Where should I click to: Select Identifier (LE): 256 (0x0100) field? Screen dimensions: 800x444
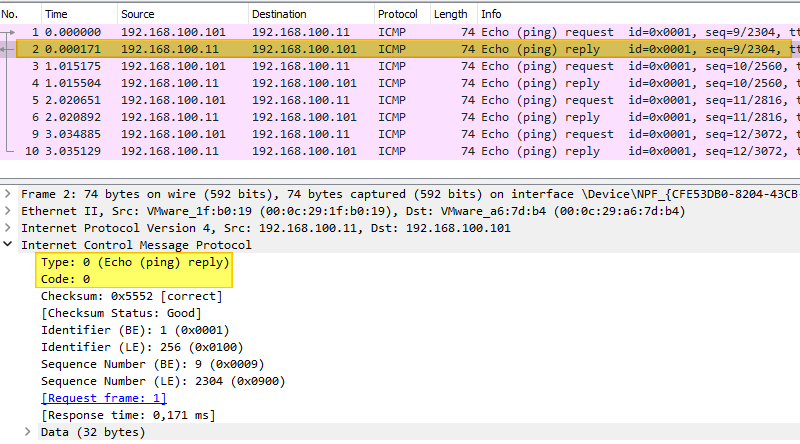click(142, 347)
